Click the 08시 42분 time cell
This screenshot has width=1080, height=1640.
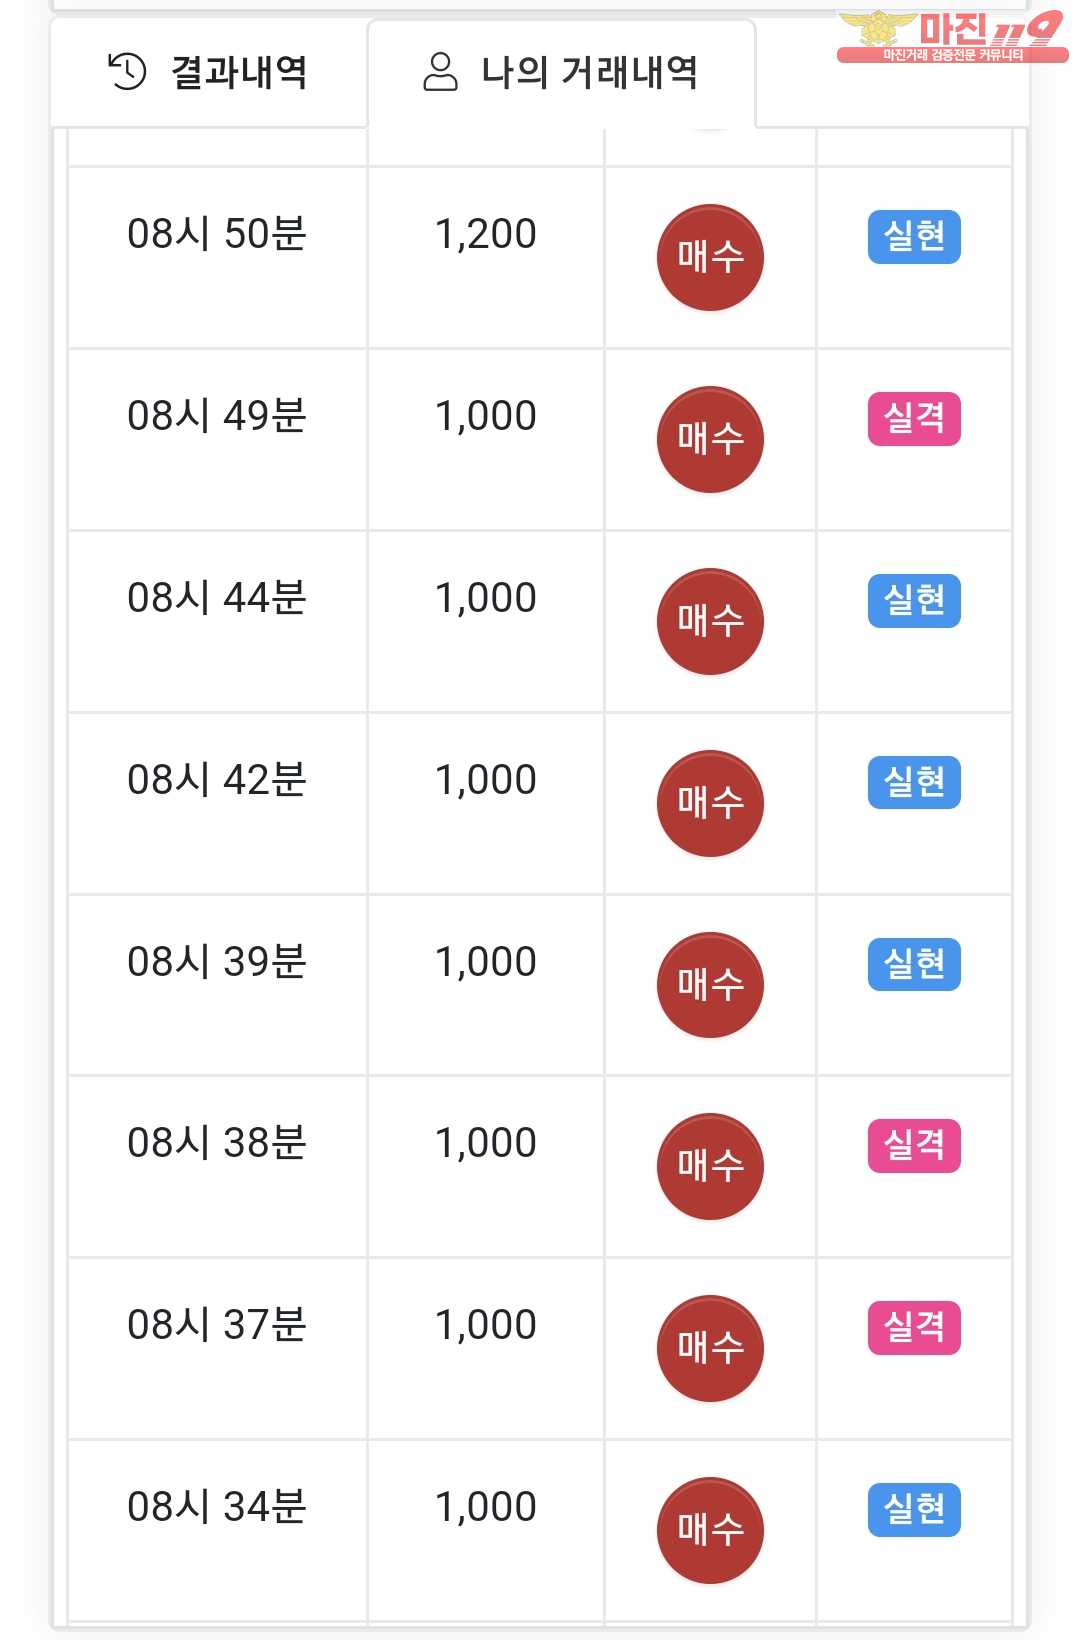point(217,781)
